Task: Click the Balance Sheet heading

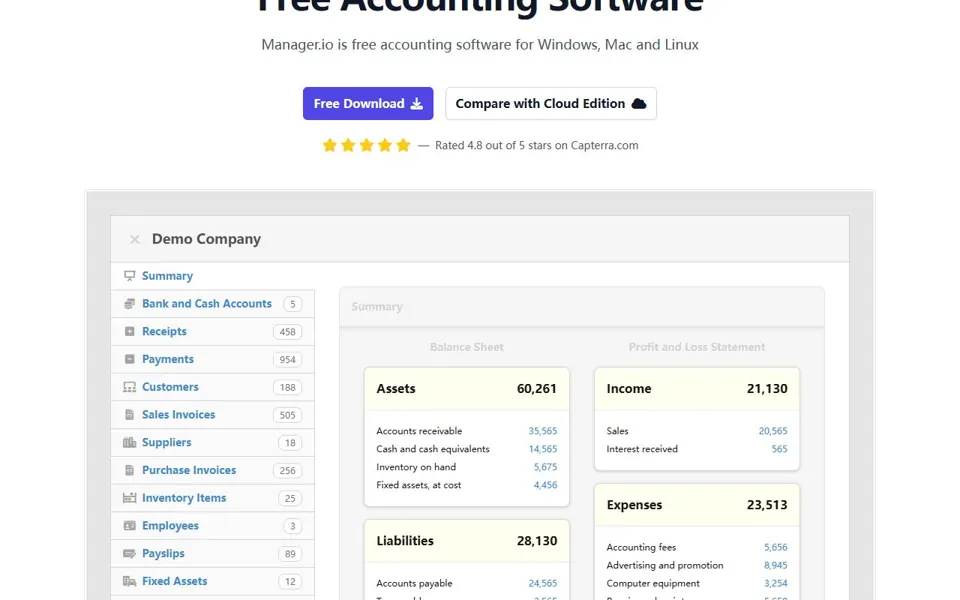Action: click(x=467, y=347)
